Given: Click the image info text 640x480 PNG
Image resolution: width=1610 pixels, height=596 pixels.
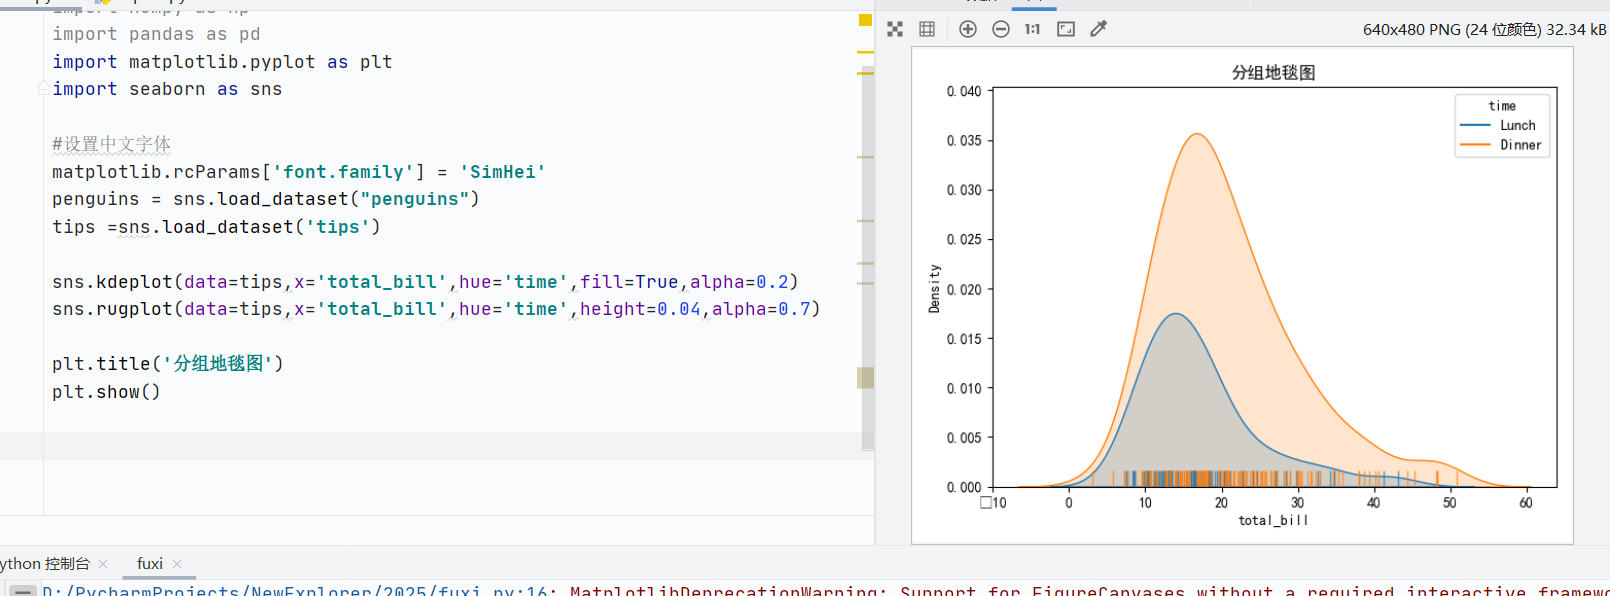Looking at the screenshot, I should tap(1484, 29).
